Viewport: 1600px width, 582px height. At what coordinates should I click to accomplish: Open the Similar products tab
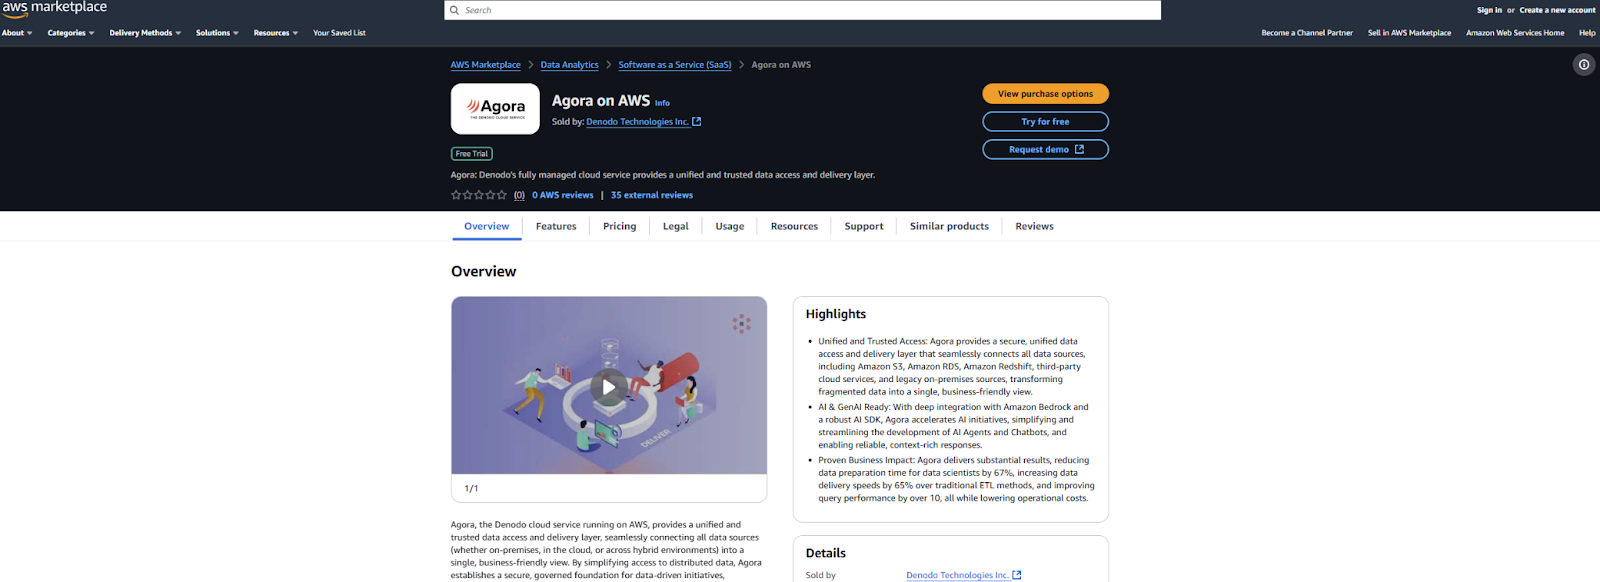(x=949, y=227)
